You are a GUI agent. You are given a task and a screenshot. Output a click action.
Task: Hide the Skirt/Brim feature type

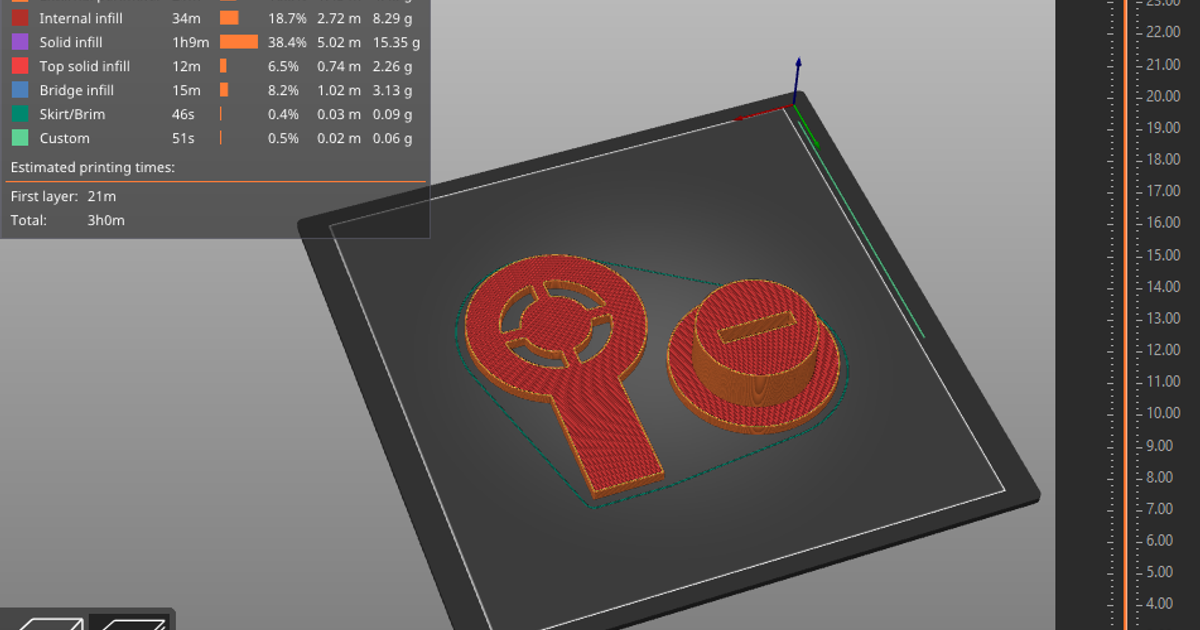70,114
